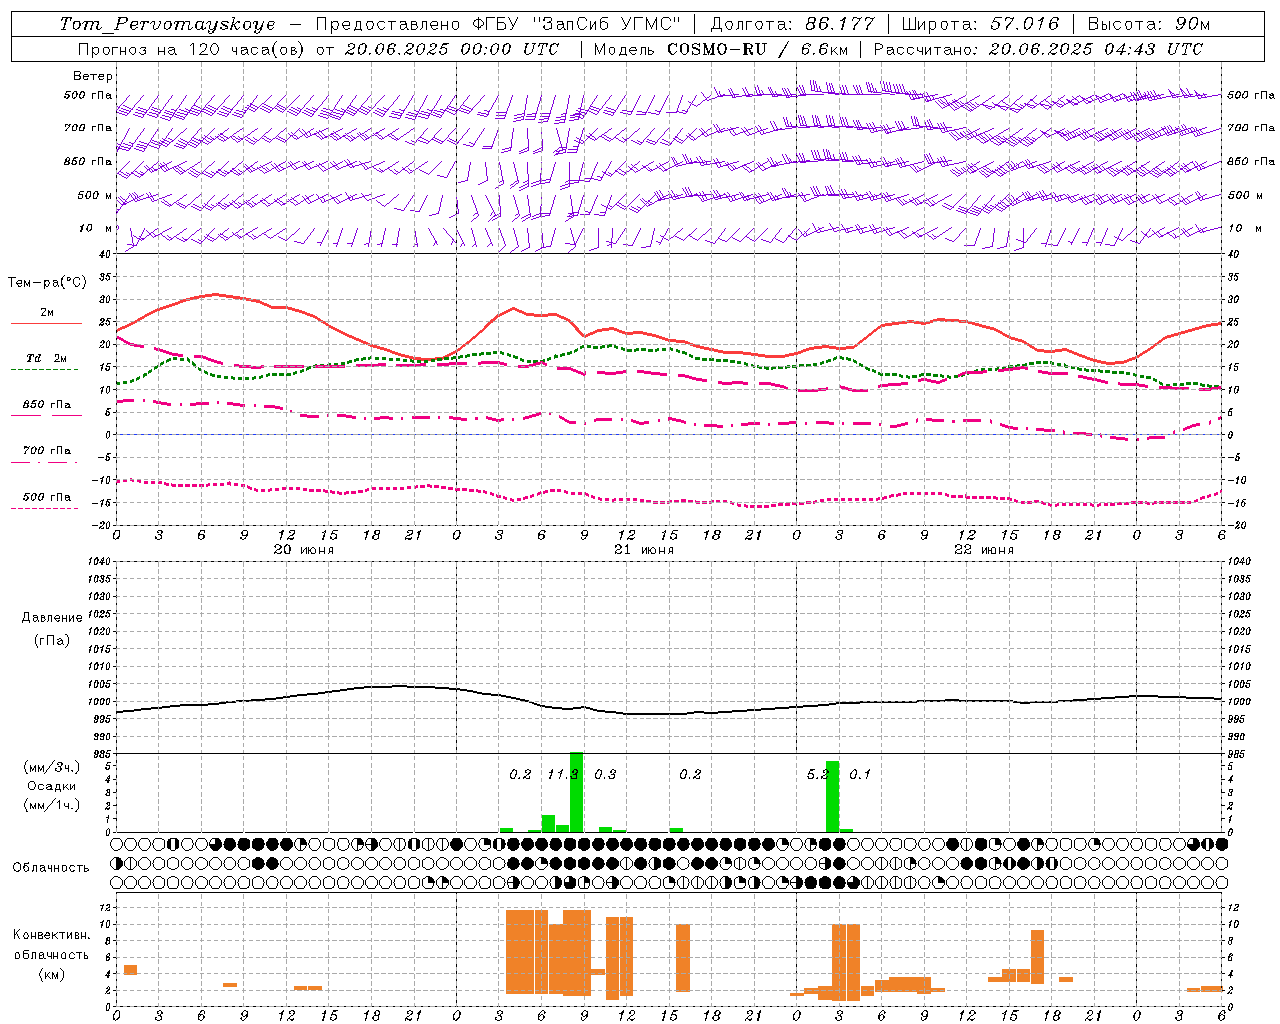Click the 20 июня date label
This screenshot has height=1024, width=1280.
pyautogui.click(x=304, y=549)
